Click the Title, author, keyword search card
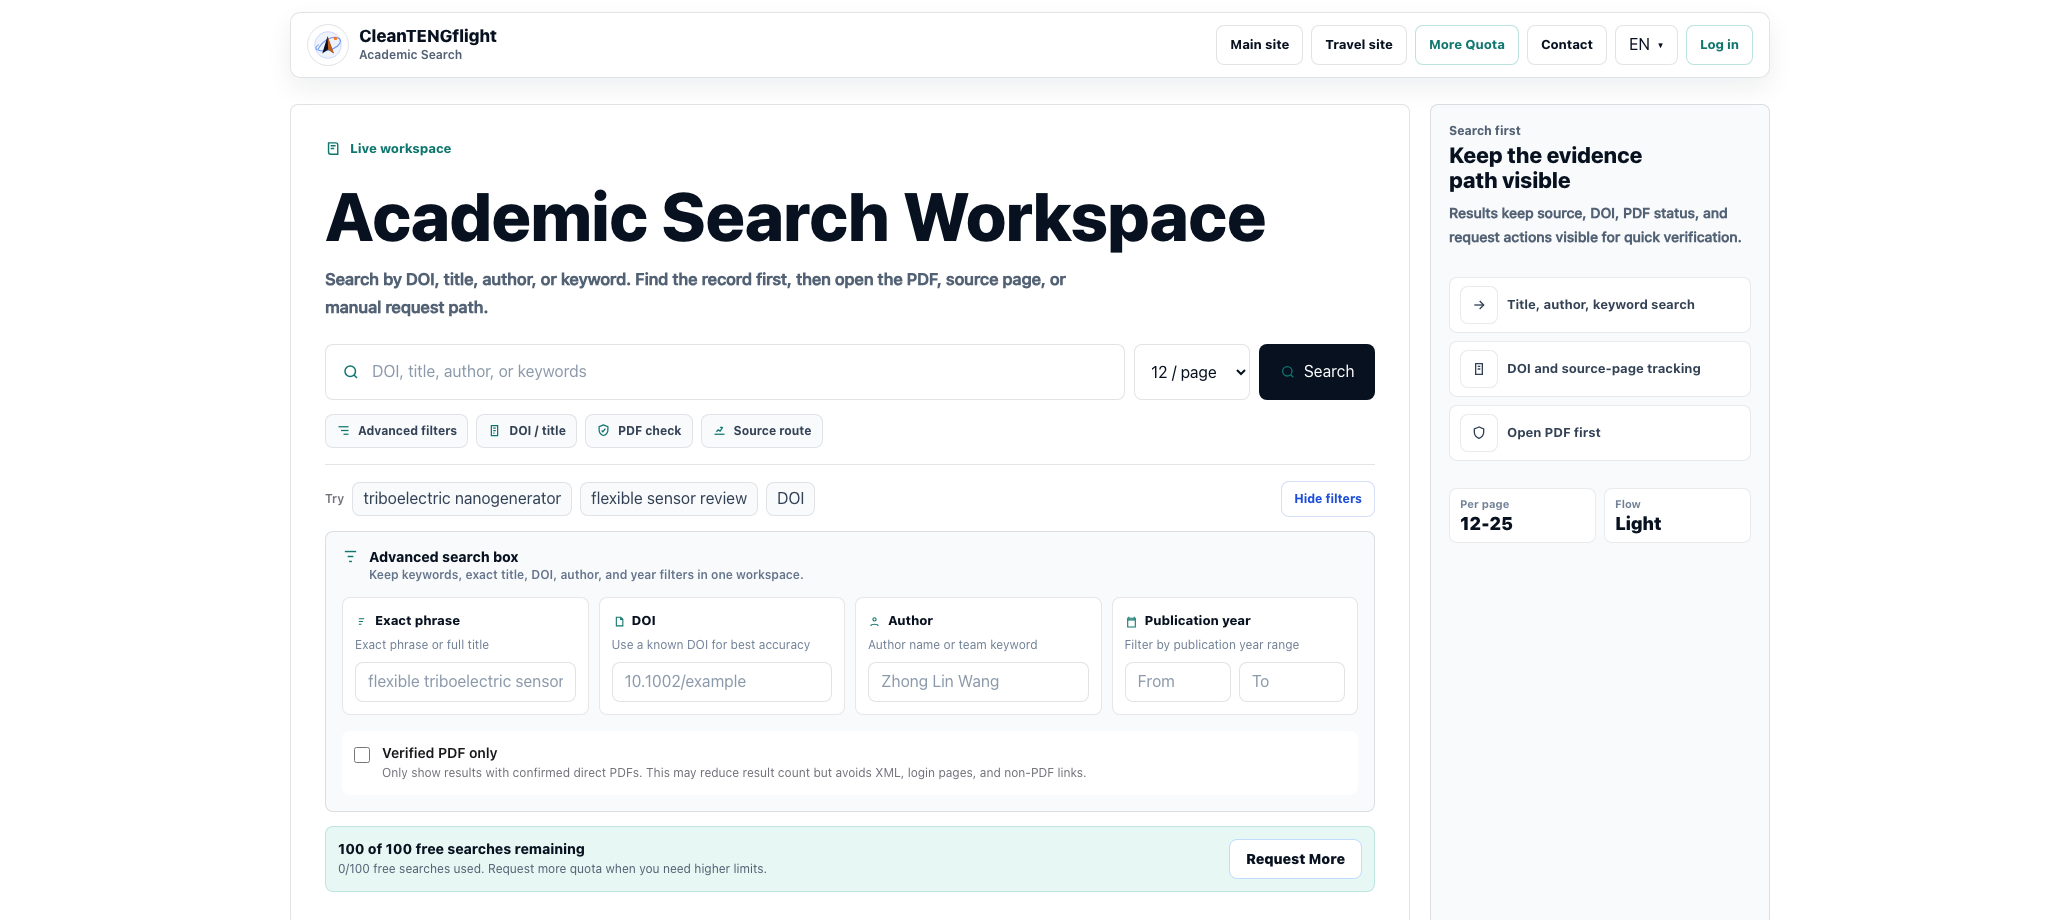 tap(1600, 305)
